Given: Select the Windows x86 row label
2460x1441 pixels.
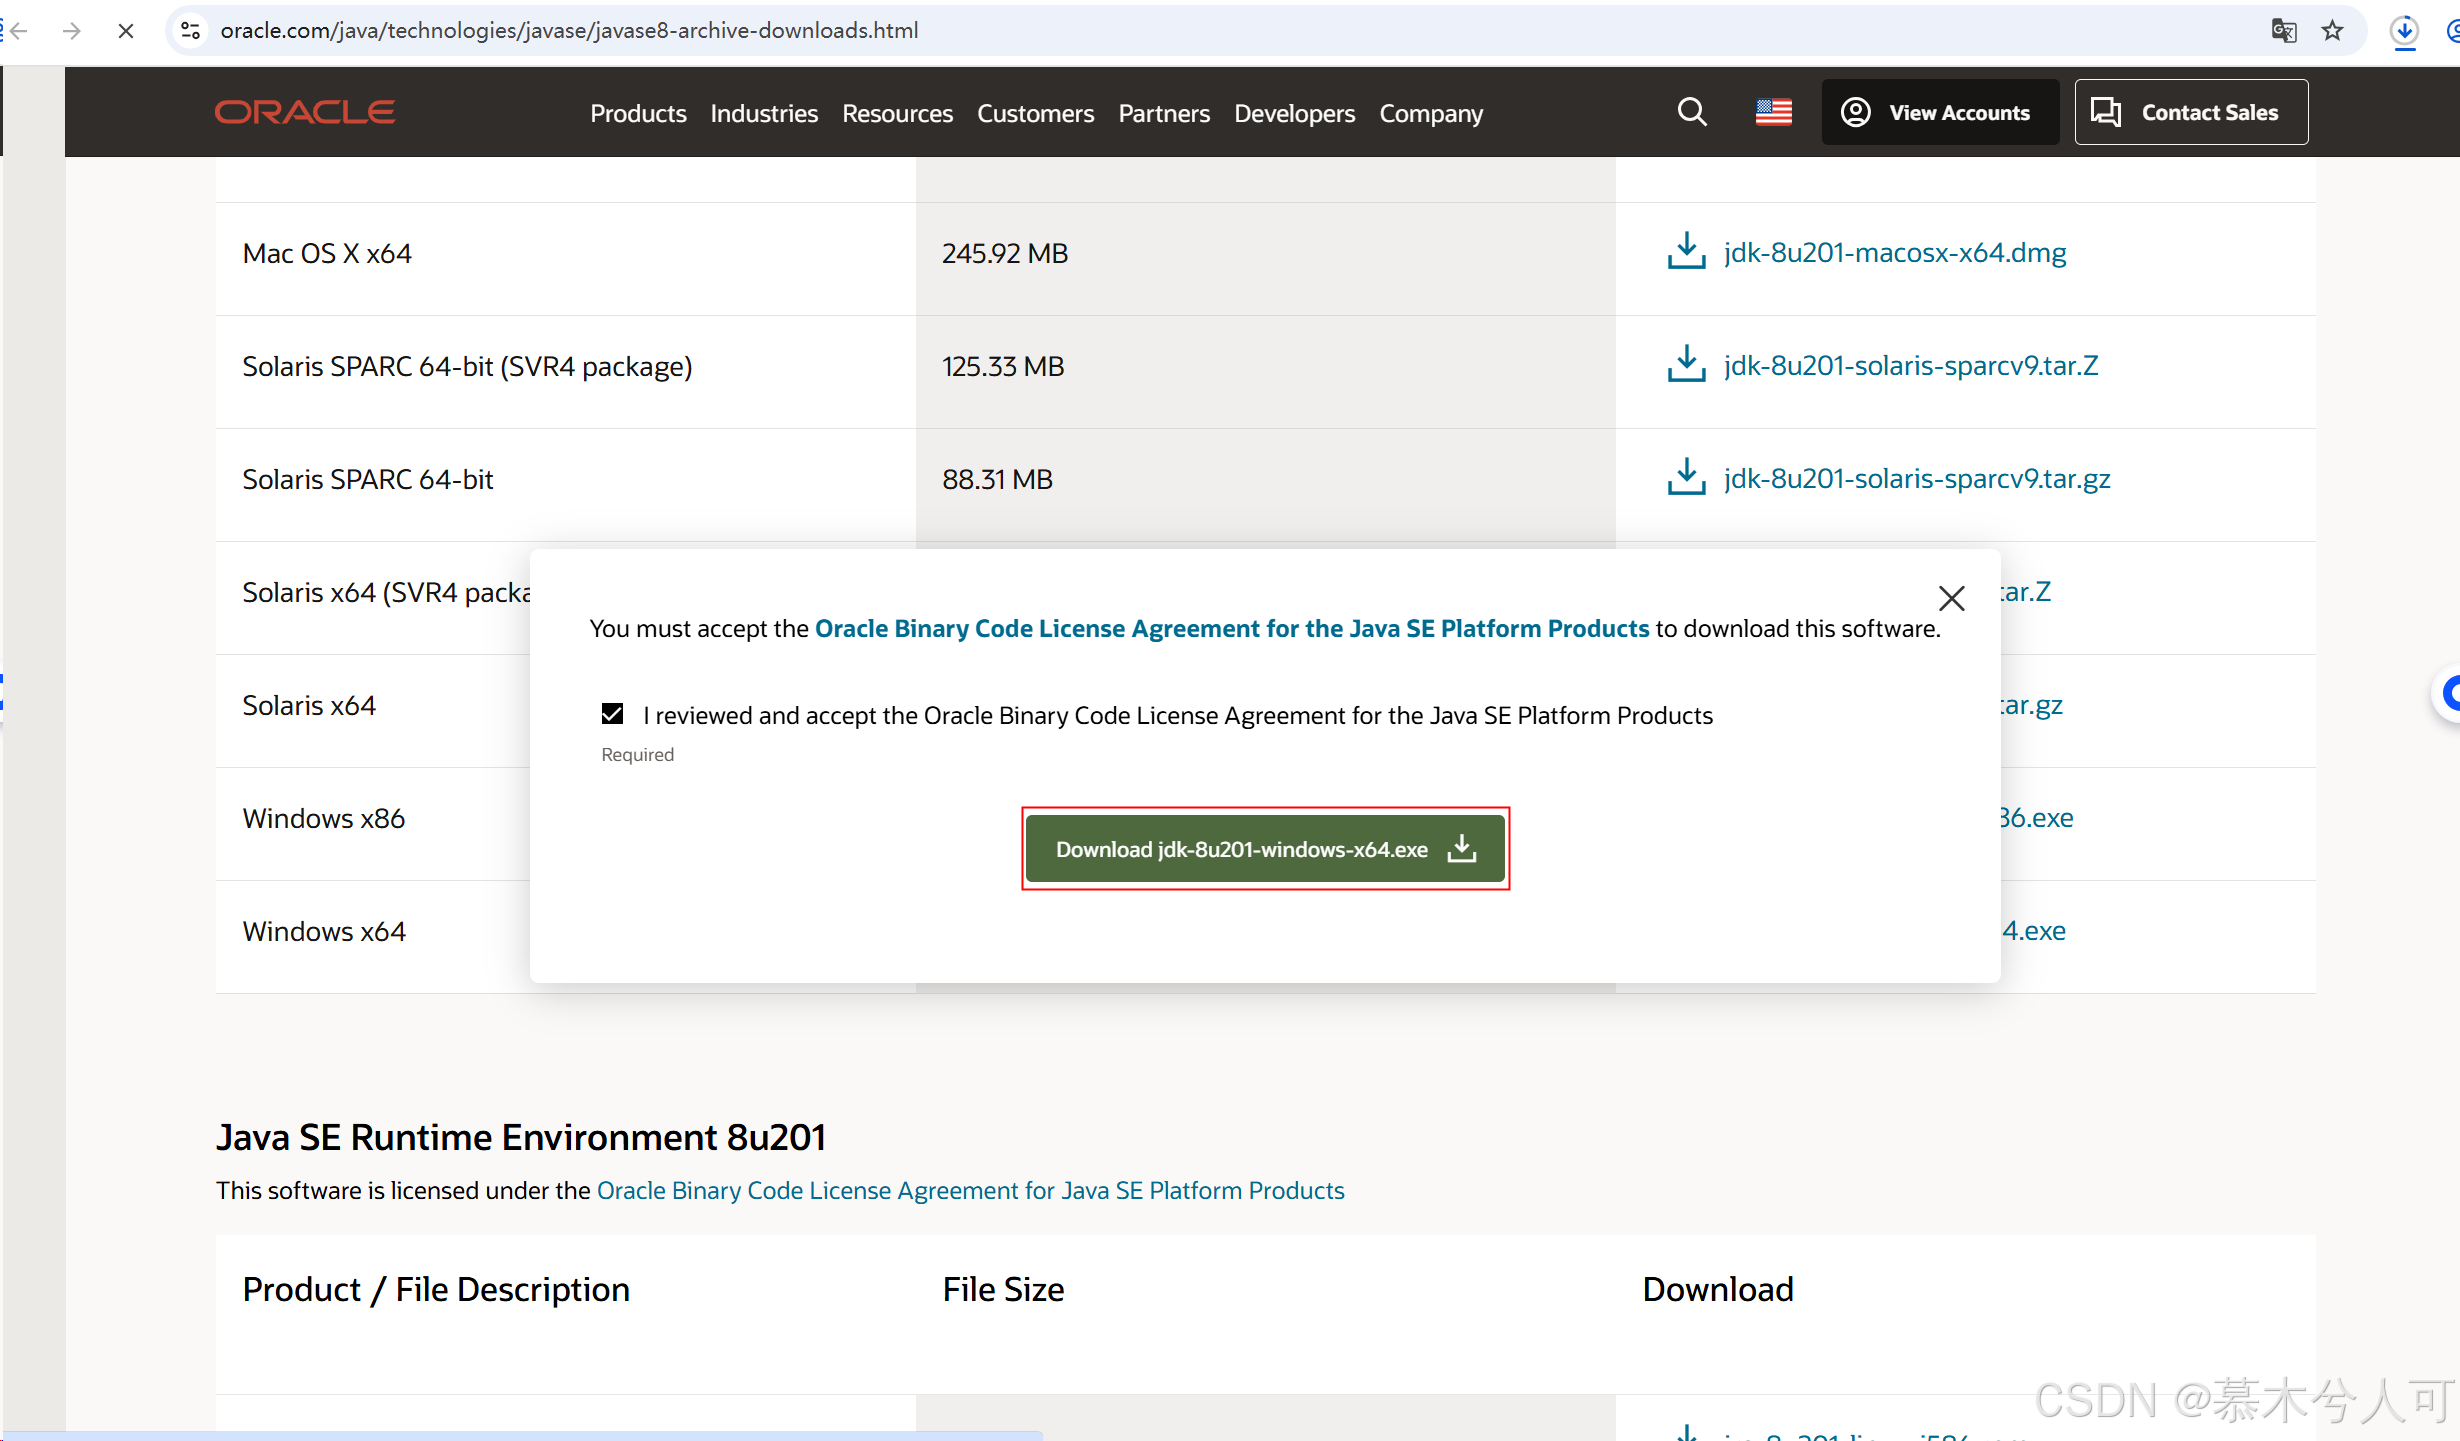Looking at the screenshot, I should [324, 818].
